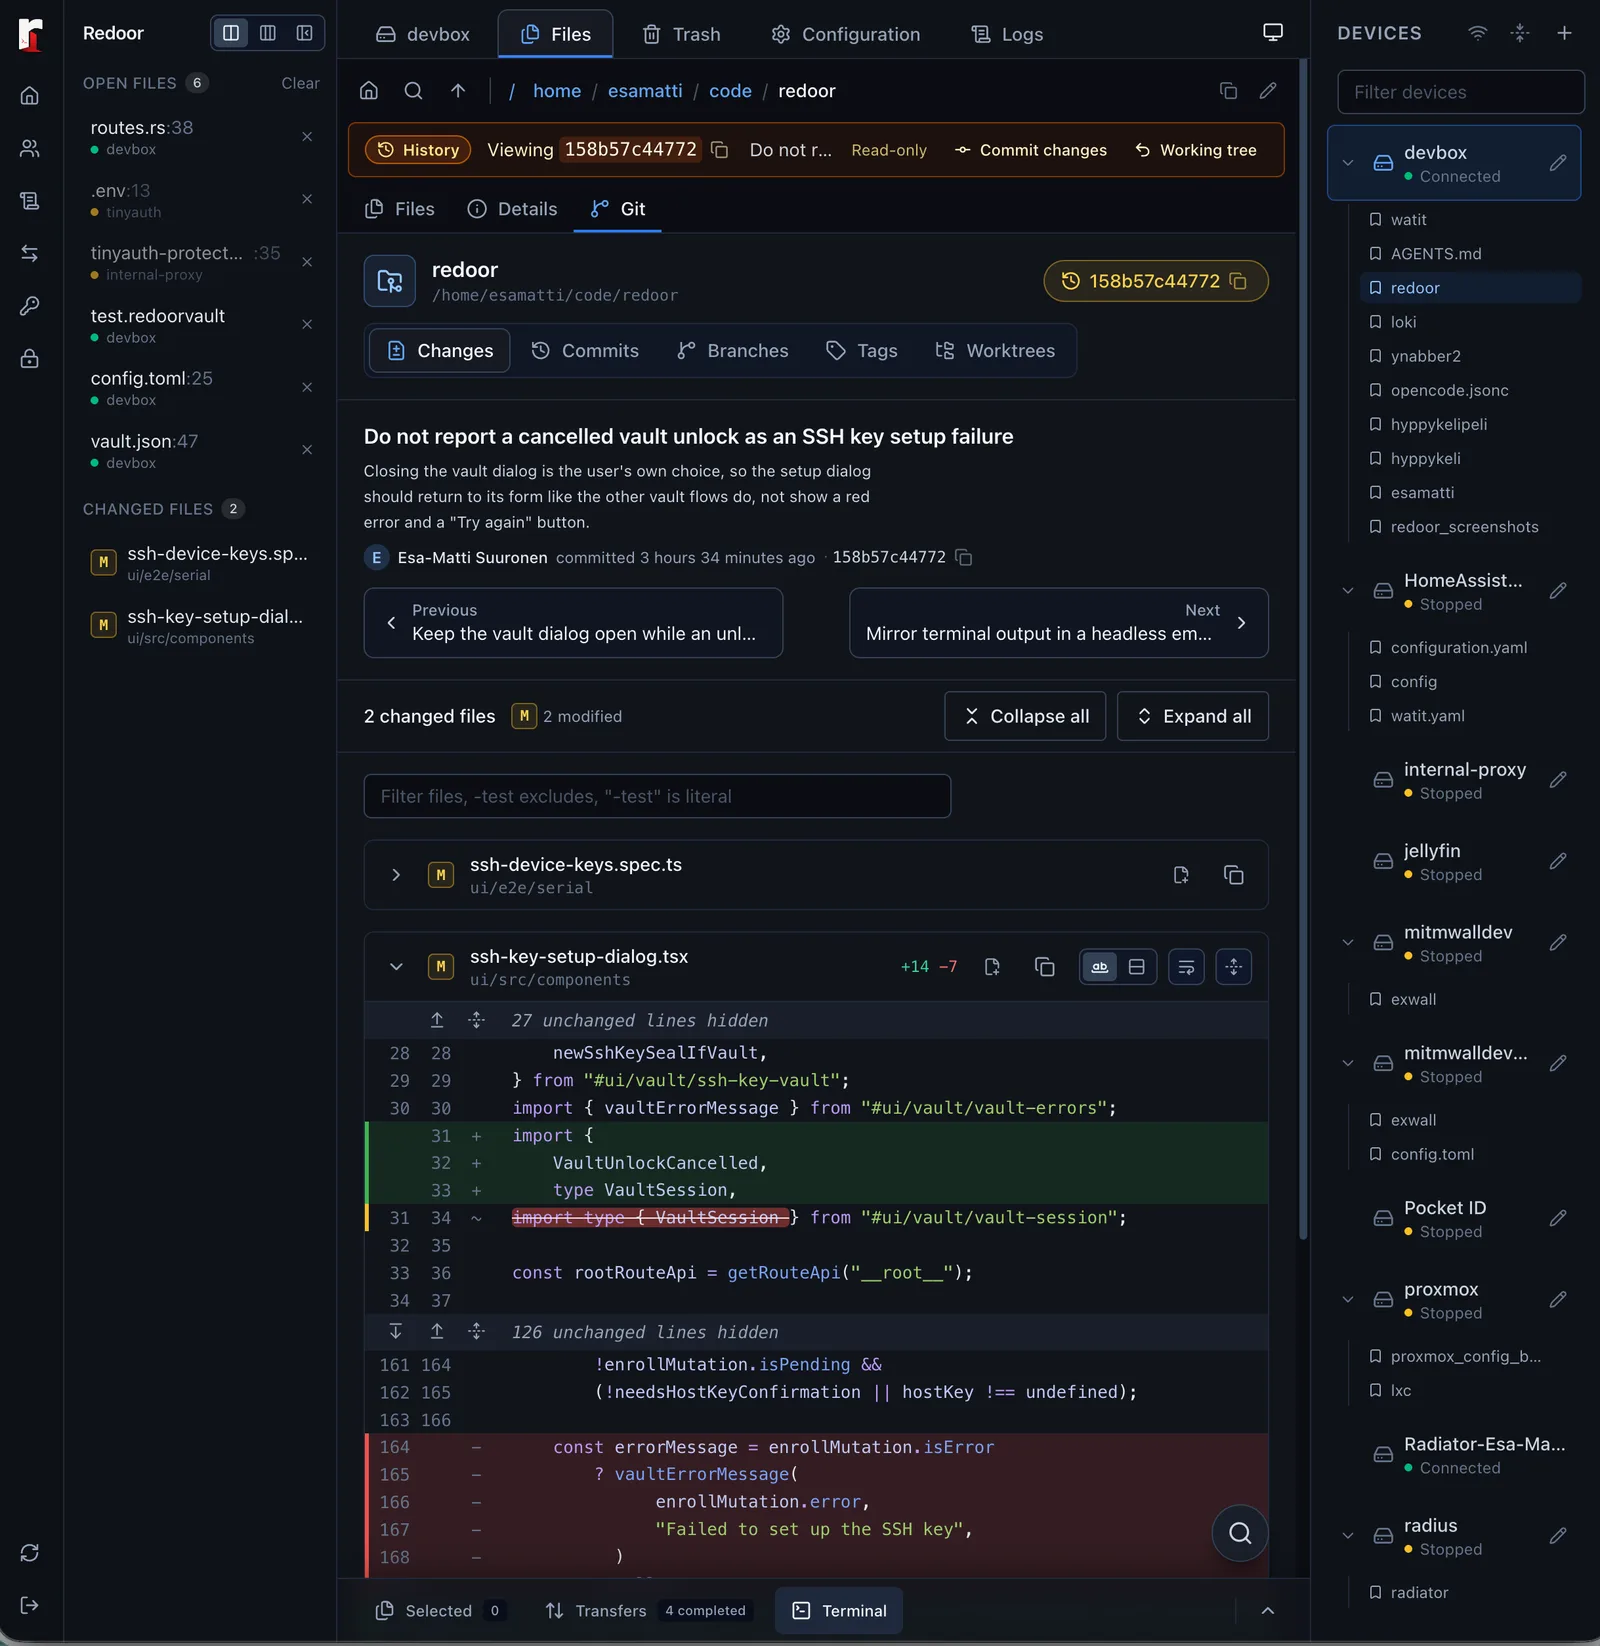Image resolution: width=1600 pixels, height=1646 pixels.
Task: Go to Previous commit card
Action: [573, 623]
